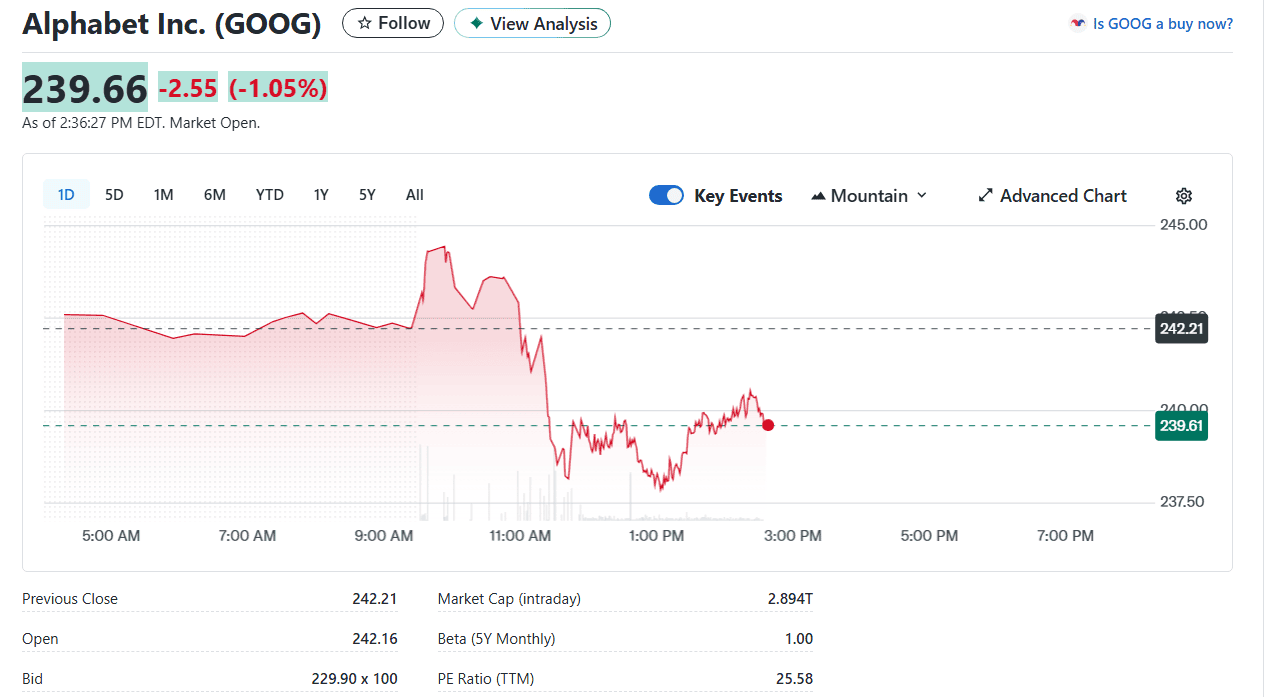The image size is (1264, 697).
Task: Click the 9:00 AM time axis label
Action: click(384, 536)
